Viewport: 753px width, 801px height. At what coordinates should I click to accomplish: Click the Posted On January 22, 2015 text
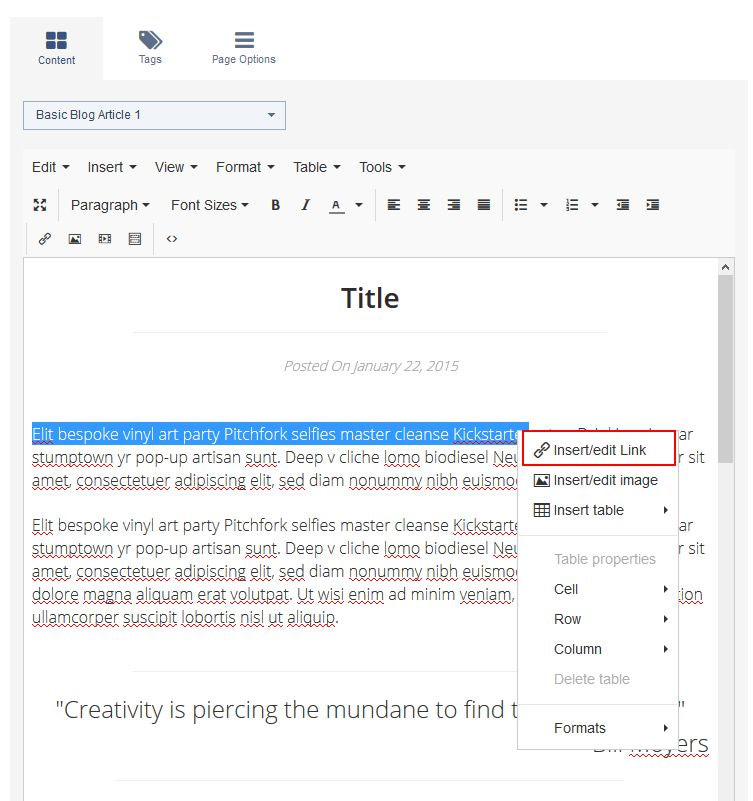pos(371,366)
